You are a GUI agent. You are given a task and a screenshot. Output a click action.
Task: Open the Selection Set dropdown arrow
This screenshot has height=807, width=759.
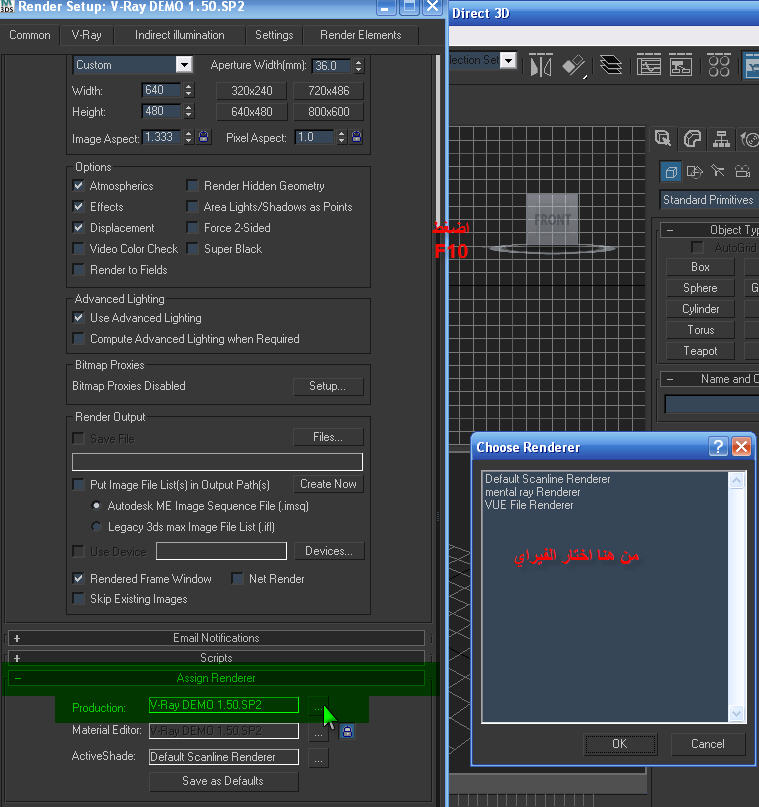tap(508, 61)
